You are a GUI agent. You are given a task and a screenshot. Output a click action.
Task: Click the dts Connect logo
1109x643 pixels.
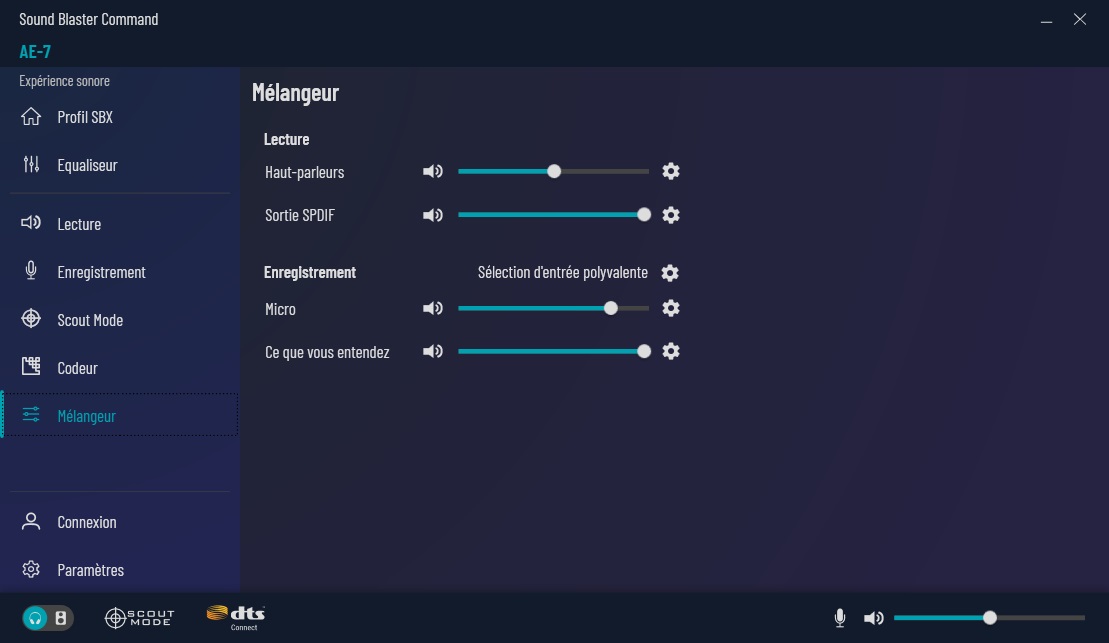coord(236,618)
